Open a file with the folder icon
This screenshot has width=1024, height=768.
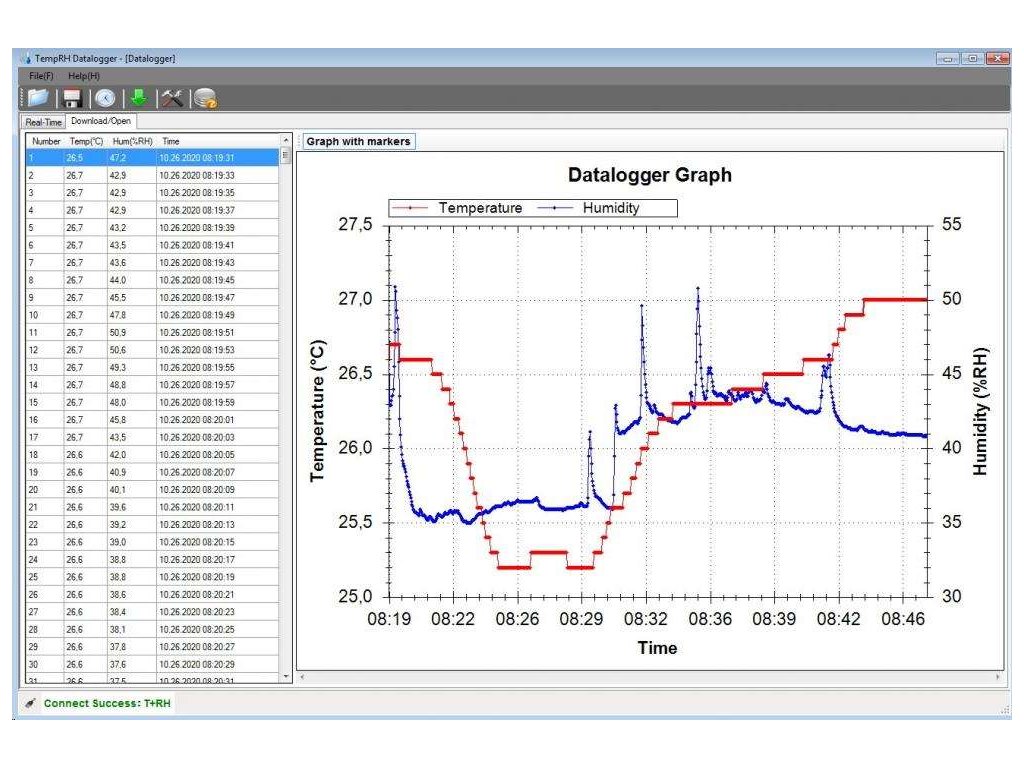[x=37, y=98]
